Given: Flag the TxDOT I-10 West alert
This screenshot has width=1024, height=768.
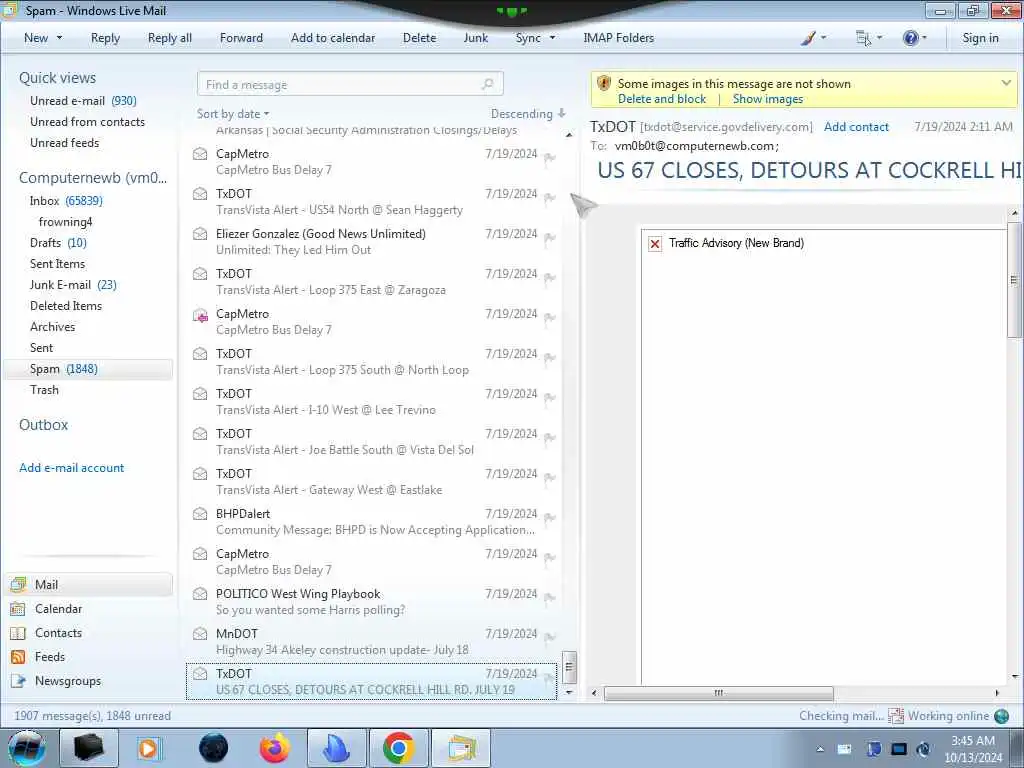Looking at the screenshot, I should [550, 398].
